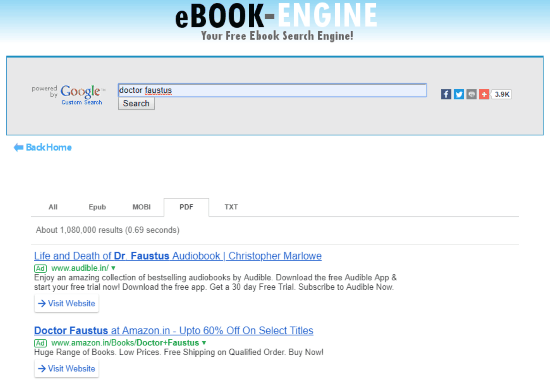Click the Twitter share icon
This screenshot has width=550, height=388.
(459, 94)
